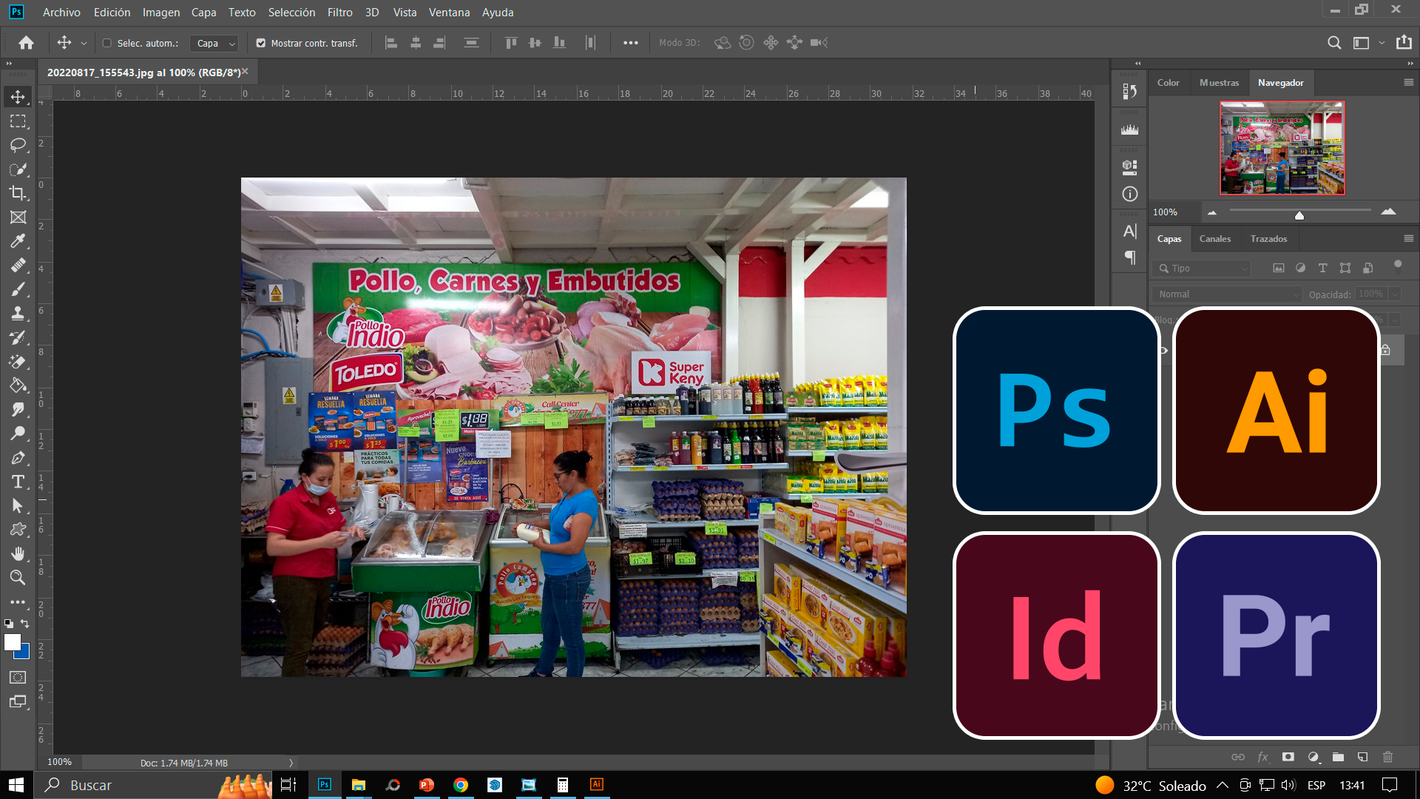
Task: Select the Quick Selection tool
Action: click(18, 169)
